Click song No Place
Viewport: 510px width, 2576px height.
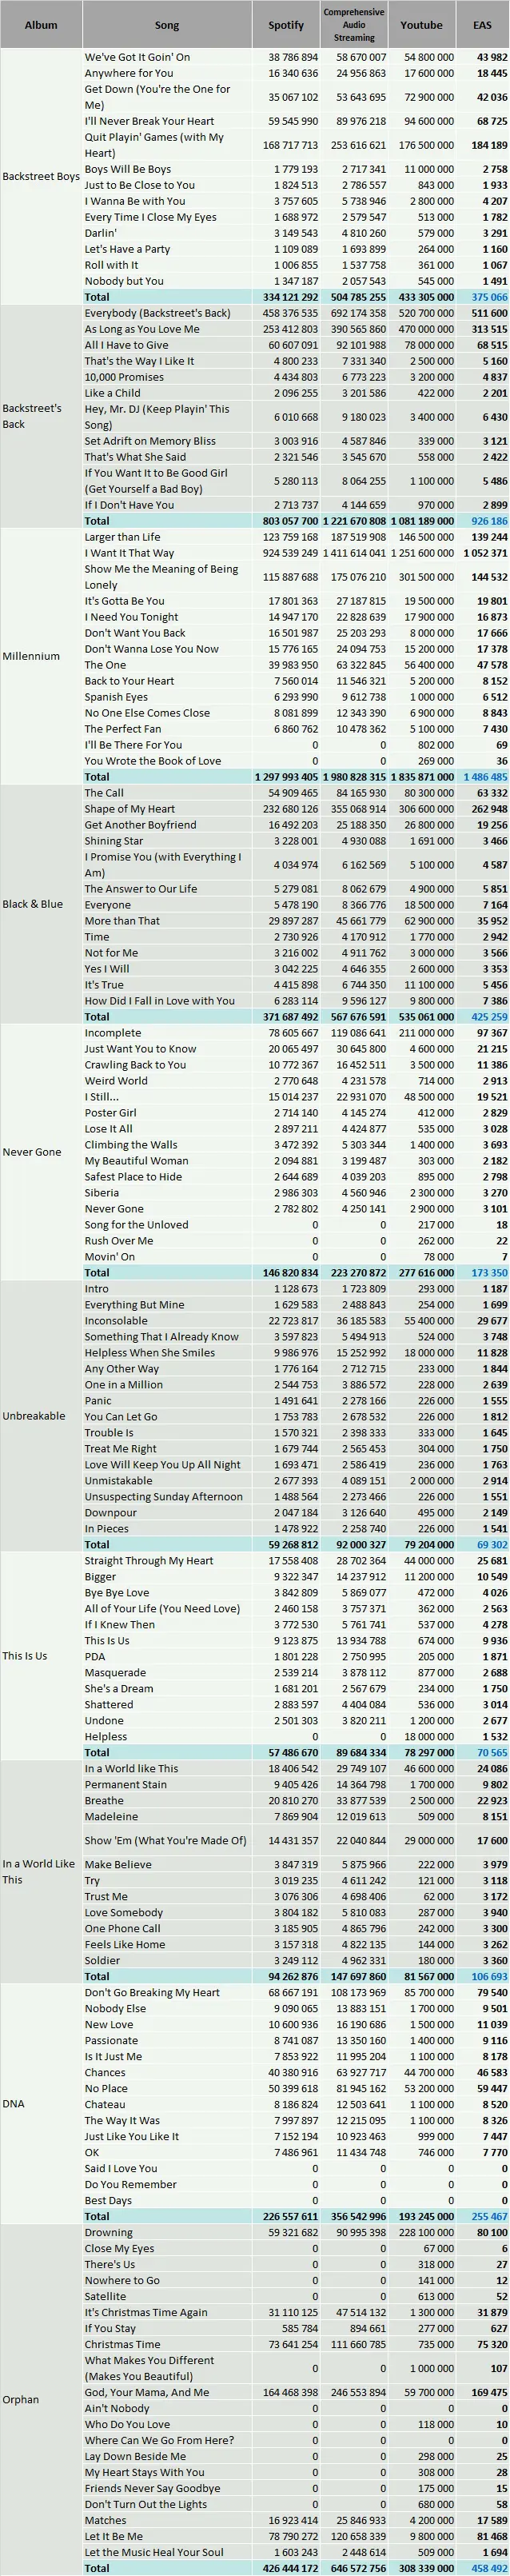click(x=106, y=2089)
